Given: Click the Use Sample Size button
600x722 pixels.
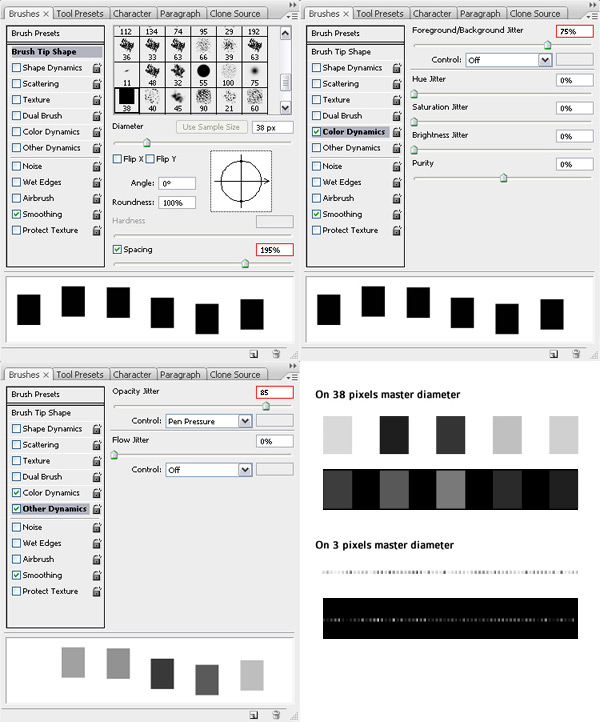Looking at the screenshot, I should coord(211,127).
